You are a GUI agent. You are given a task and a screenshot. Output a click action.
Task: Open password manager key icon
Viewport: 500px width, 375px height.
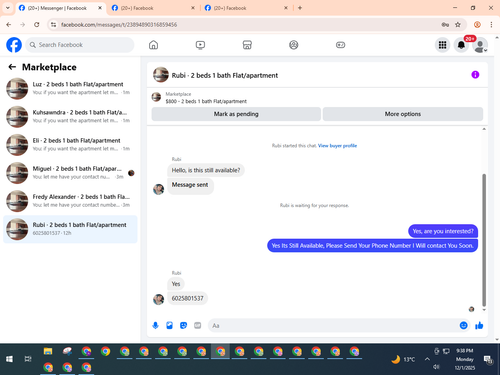(445, 24)
